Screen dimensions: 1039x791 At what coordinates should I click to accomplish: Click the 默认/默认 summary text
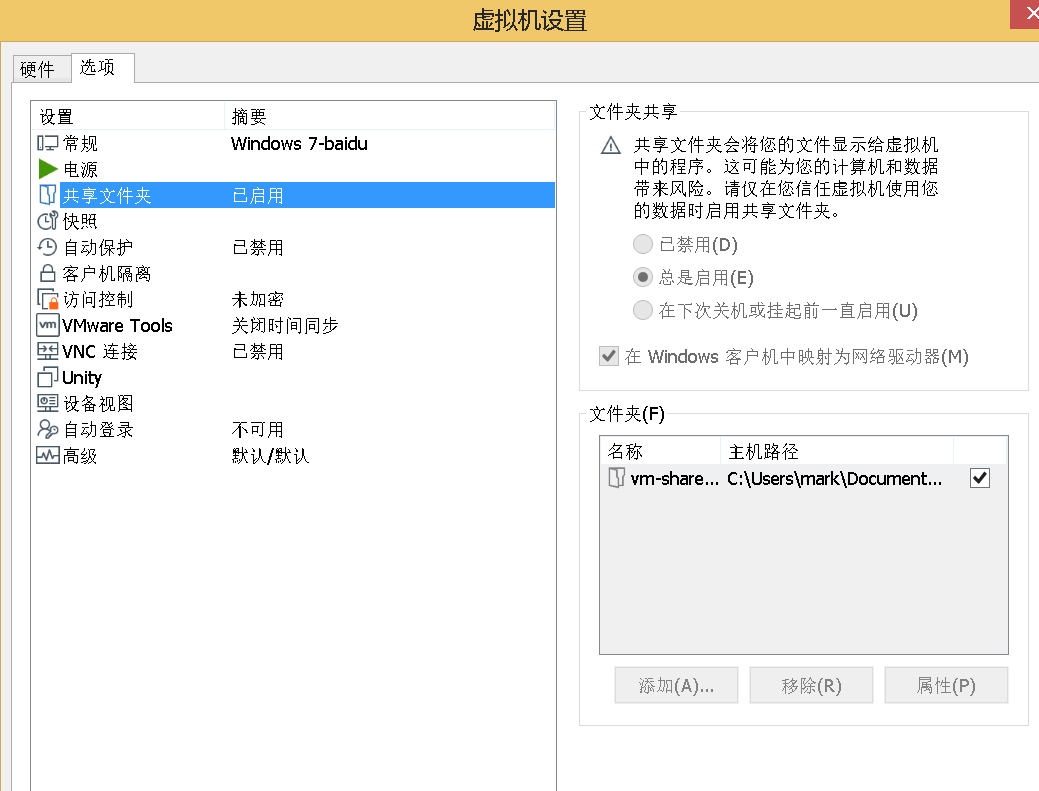click(270, 455)
